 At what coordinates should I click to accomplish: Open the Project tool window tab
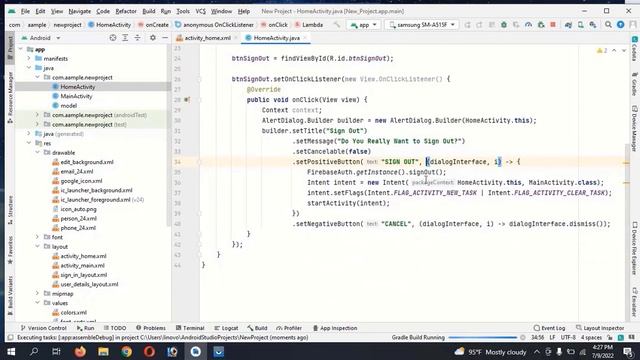click(x=10, y=49)
